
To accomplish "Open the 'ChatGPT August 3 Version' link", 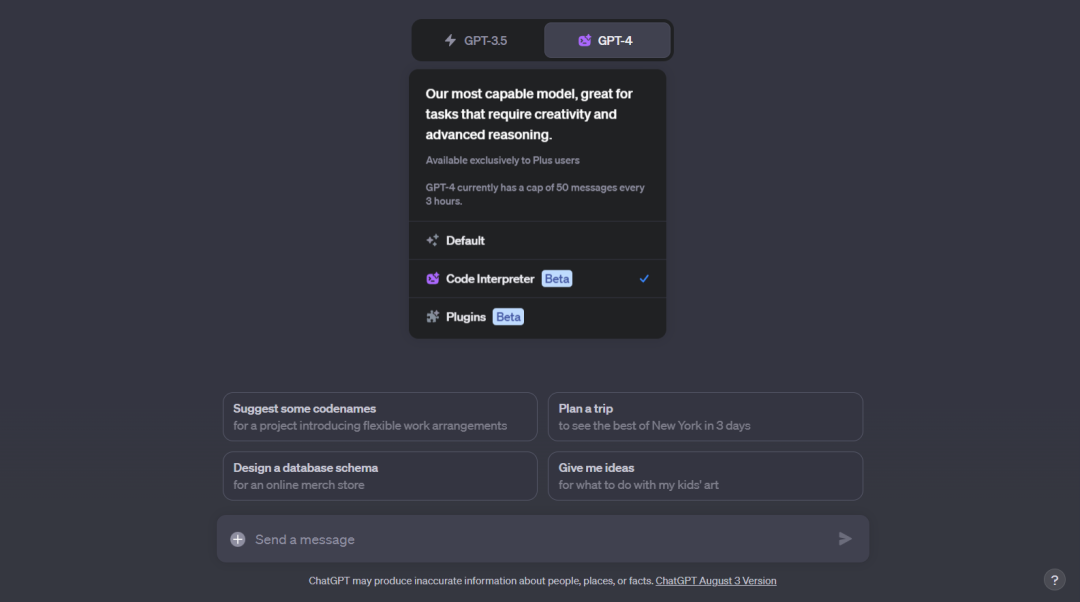I will [x=716, y=581].
